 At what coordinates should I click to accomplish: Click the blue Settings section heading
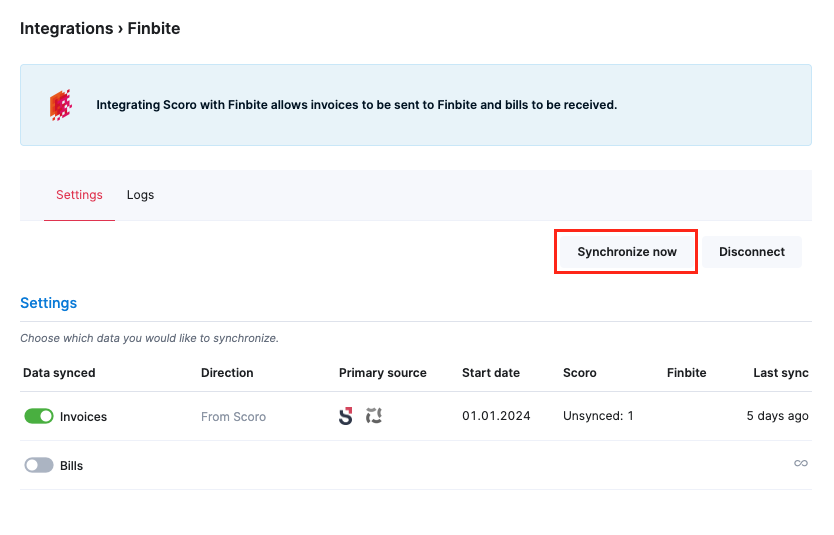click(x=48, y=303)
